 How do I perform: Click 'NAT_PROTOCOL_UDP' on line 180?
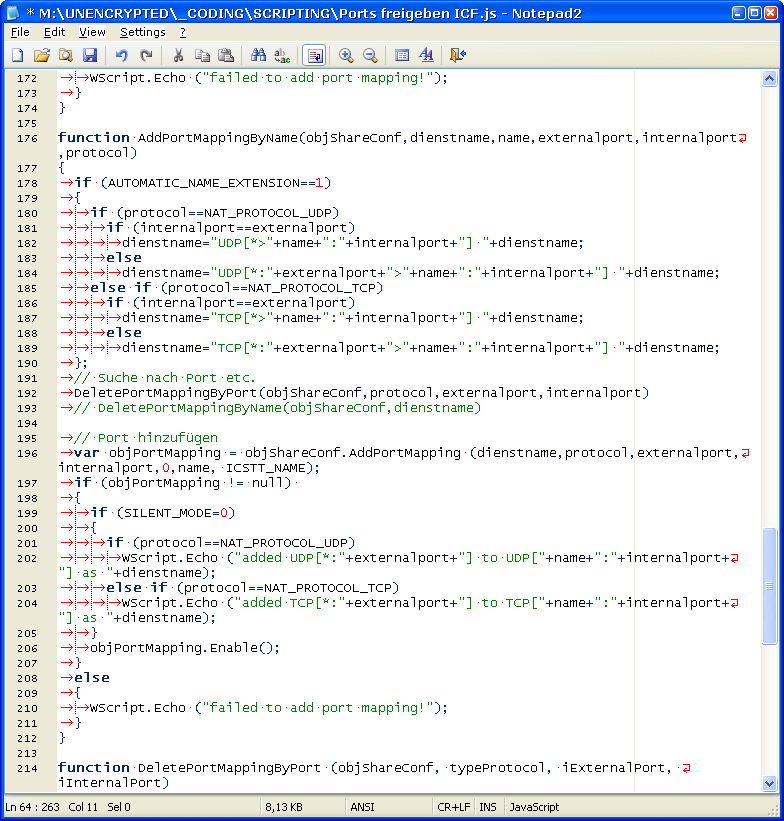click(x=268, y=213)
